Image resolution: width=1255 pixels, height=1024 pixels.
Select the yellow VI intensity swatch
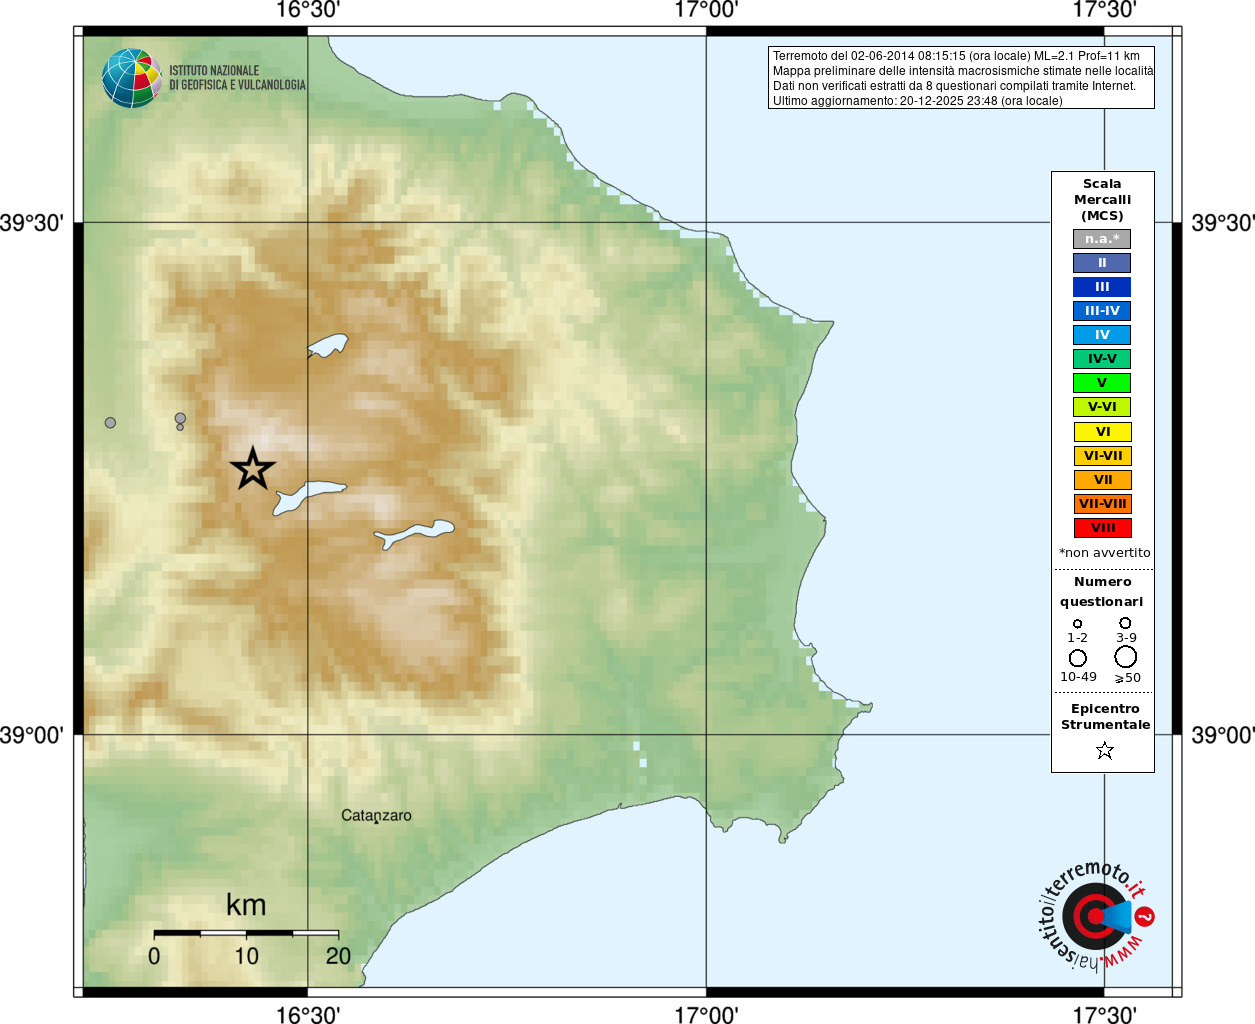pos(1103,432)
